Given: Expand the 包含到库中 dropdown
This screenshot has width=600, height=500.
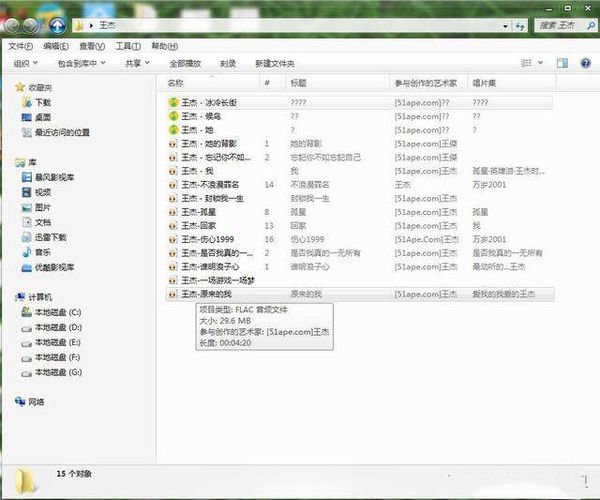Looking at the screenshot, I should point(81,63).
